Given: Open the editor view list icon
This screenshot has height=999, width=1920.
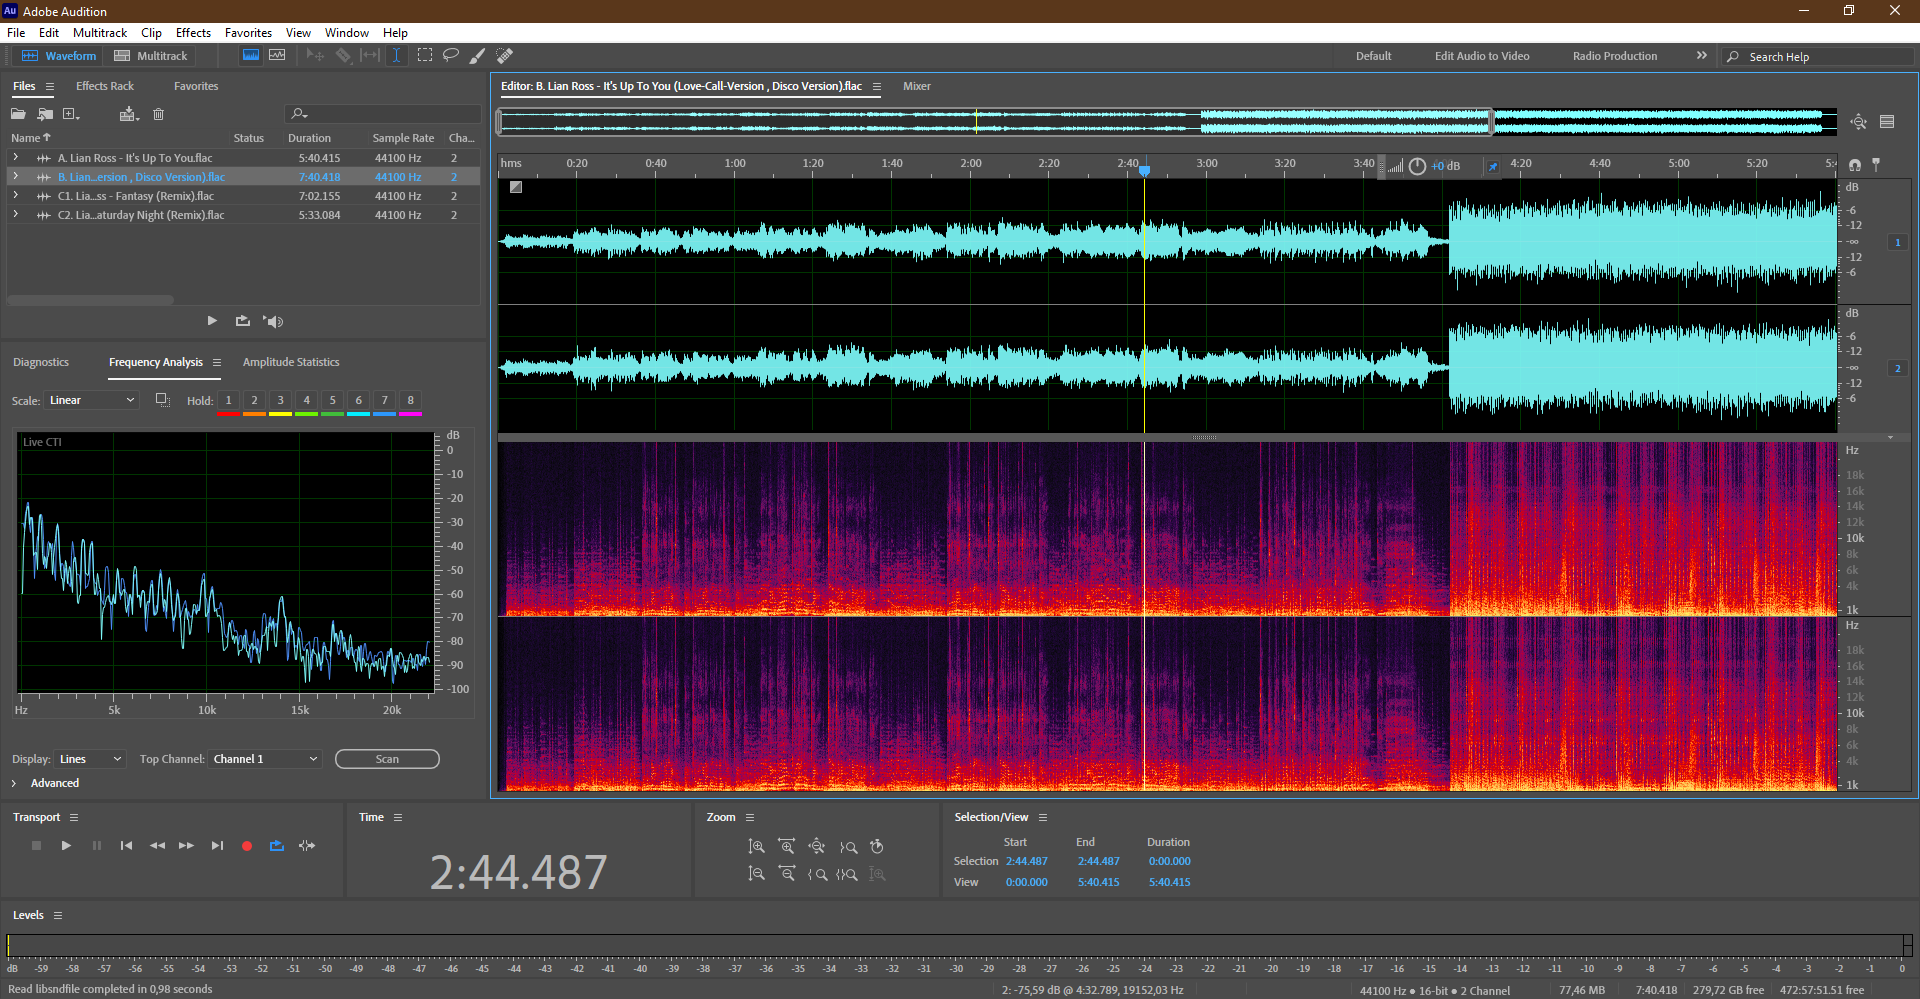Looking at the screenshot, I should 1887,122.
